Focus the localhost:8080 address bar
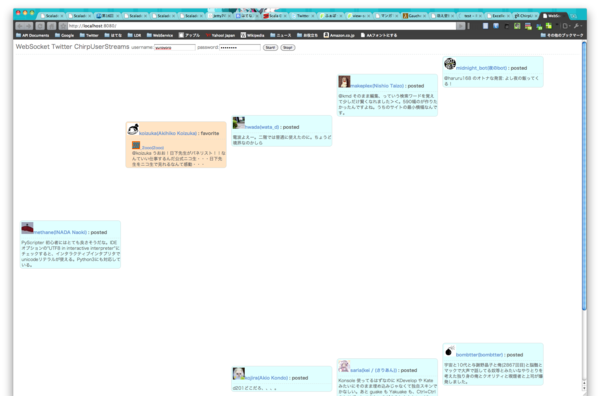The image size is (600, 396). 262,26
